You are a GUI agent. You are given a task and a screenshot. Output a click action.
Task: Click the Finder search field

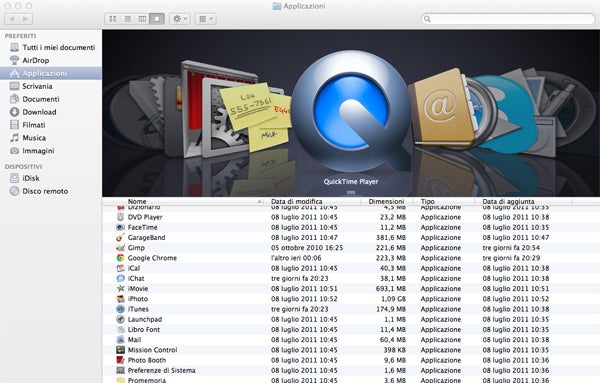508,19
